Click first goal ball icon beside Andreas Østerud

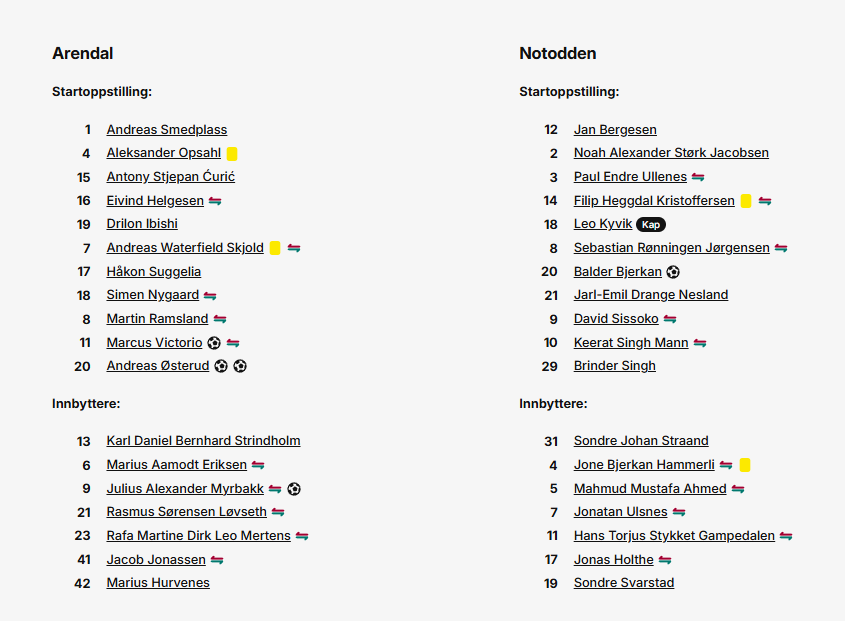[221, 367]
